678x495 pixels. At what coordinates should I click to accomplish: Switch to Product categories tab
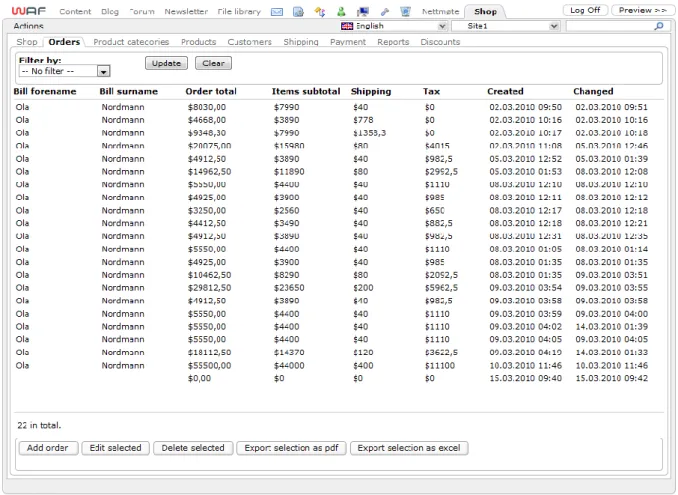131,42
